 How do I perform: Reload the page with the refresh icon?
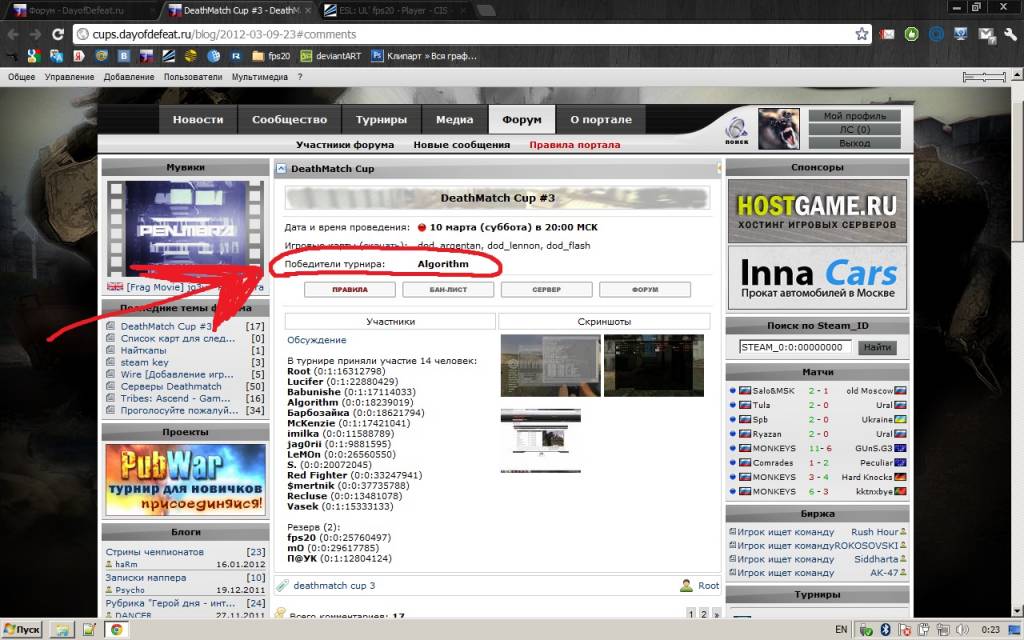coord(57,34)
